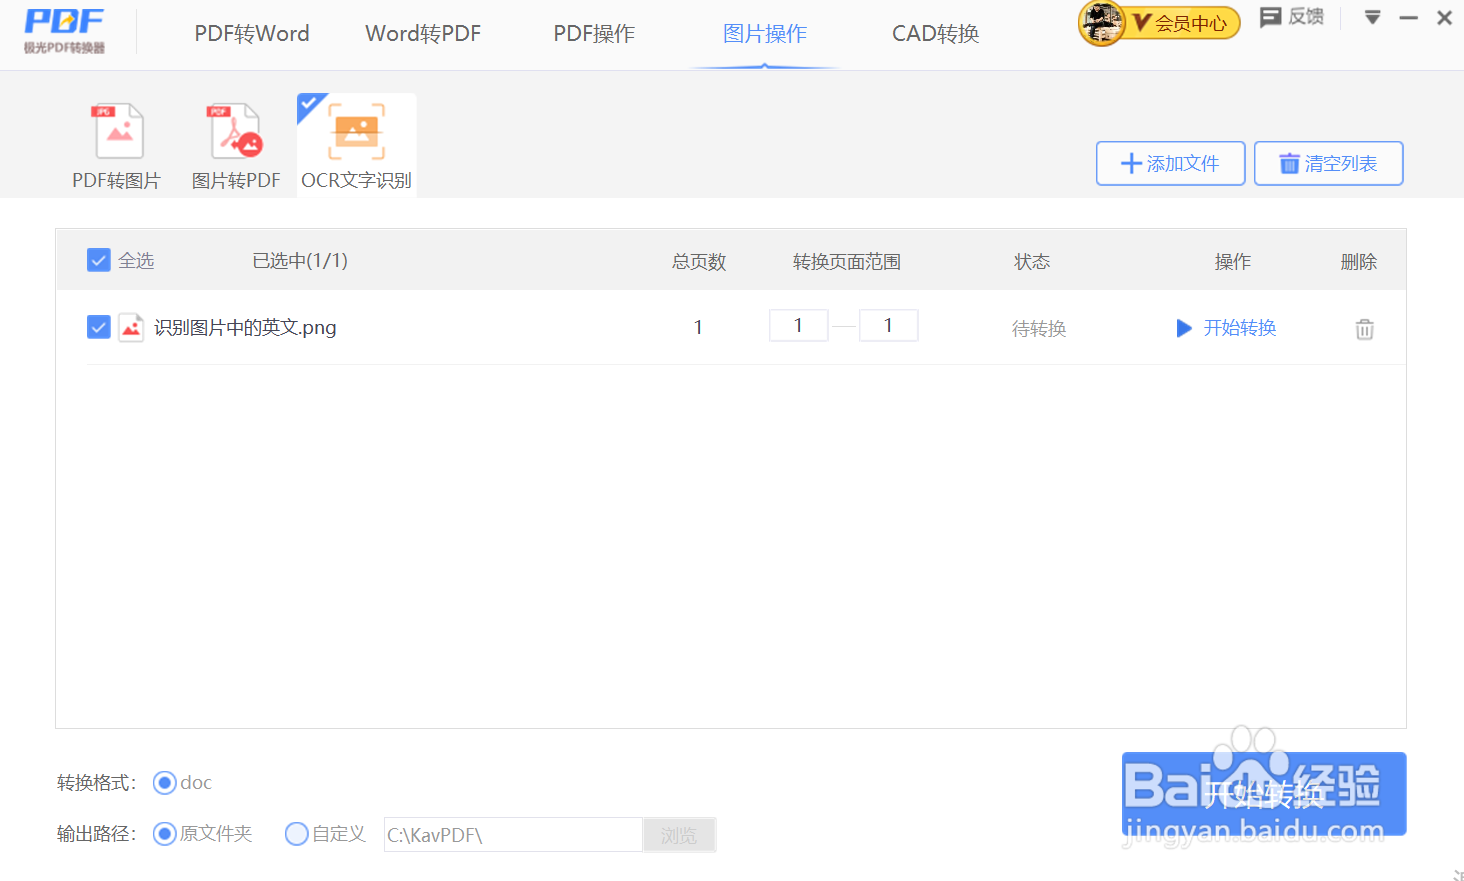The height and width of the screenshot is (881, 1464).
Task: Close the PDF converter window
Action: click(x=1444, y=18)
